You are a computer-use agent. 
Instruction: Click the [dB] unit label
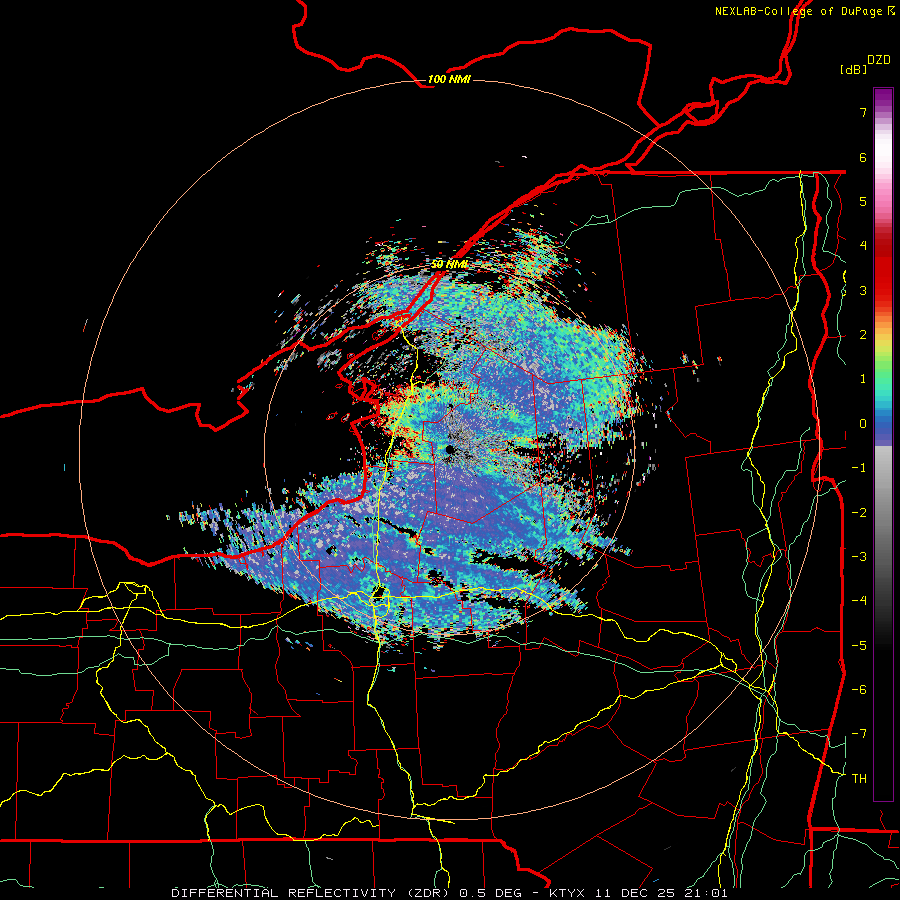click(853, 69)
